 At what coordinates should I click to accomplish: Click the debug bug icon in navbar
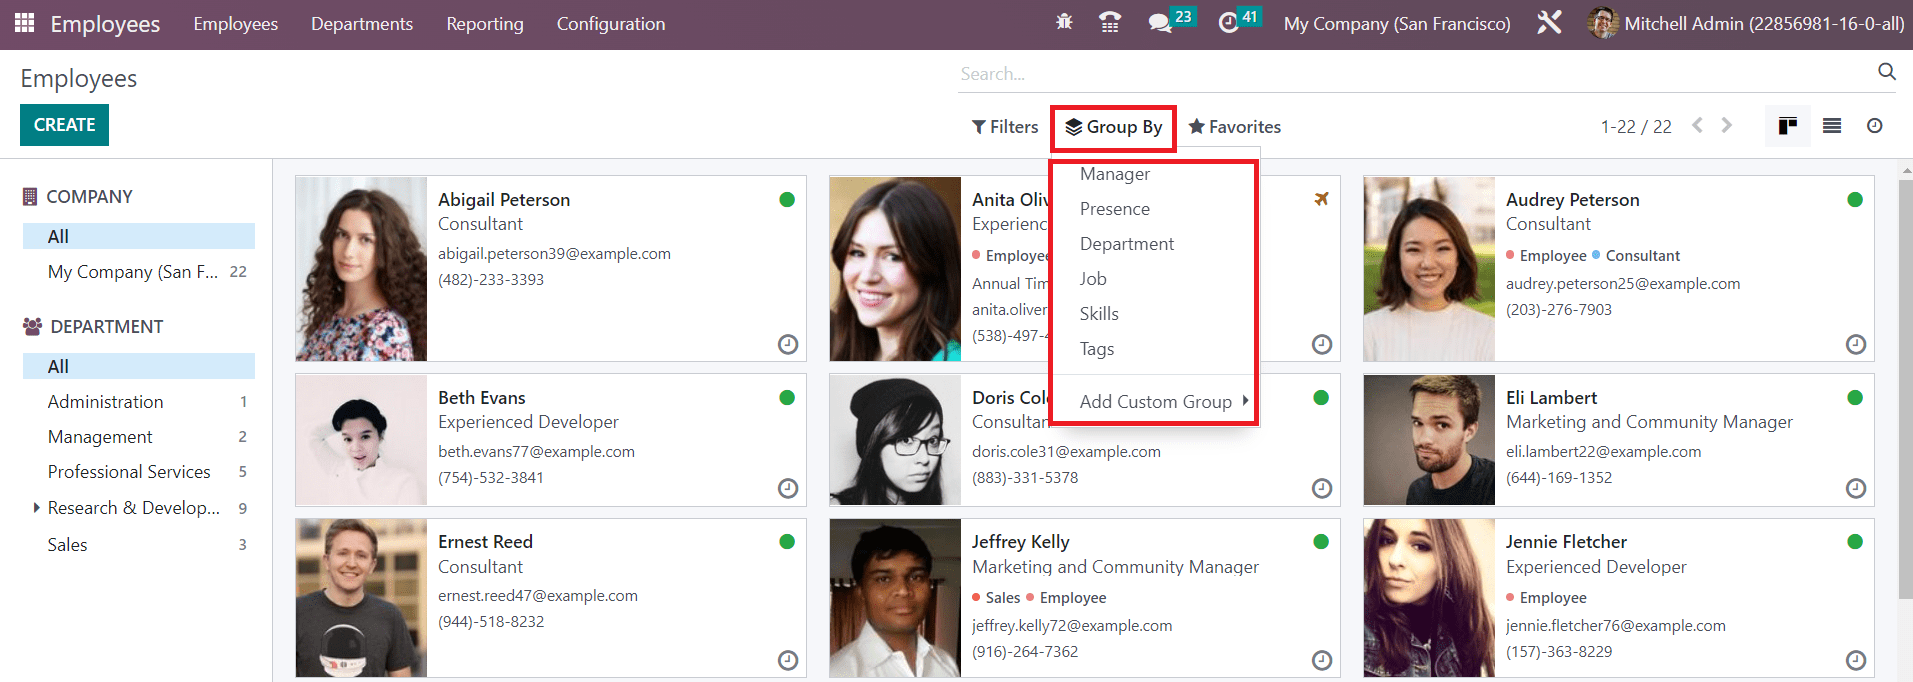[1064, 22]
